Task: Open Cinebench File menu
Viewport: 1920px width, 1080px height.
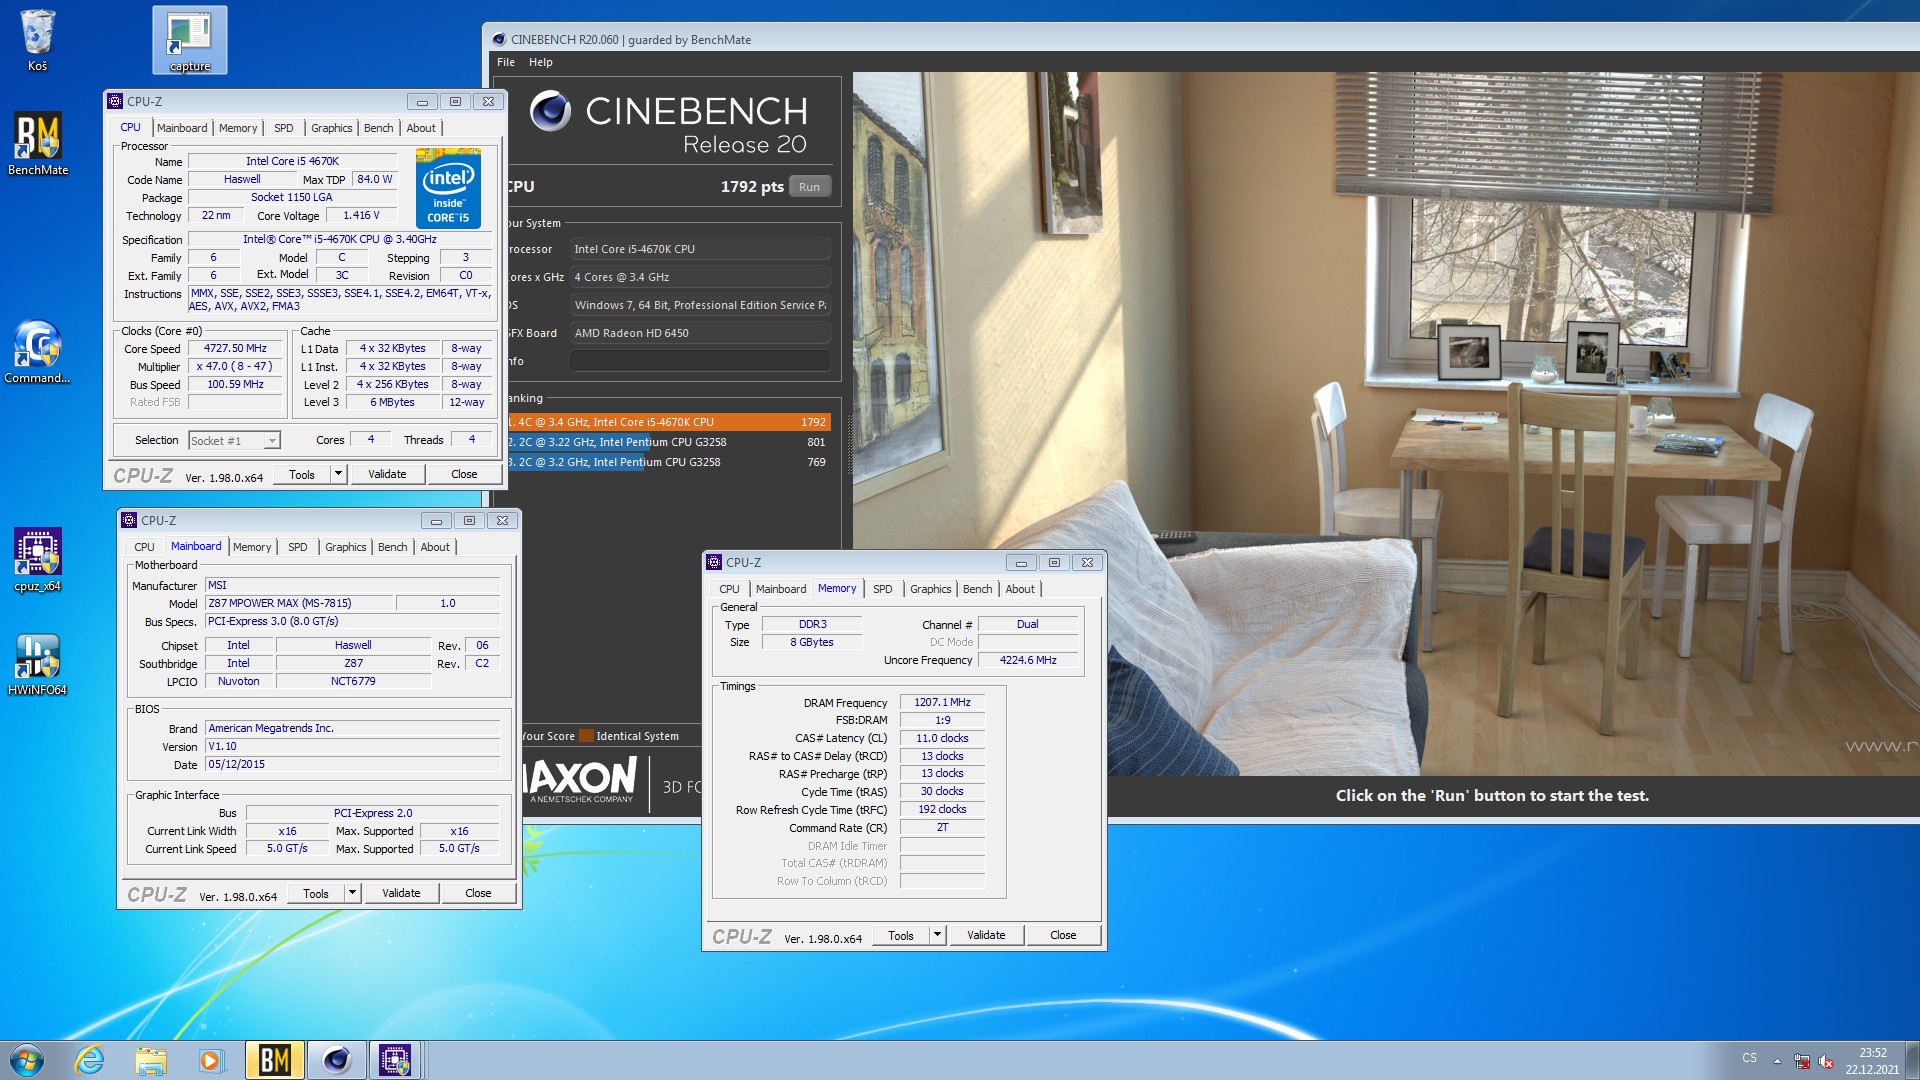Action: pyautogui.click(x=506, y=62)
